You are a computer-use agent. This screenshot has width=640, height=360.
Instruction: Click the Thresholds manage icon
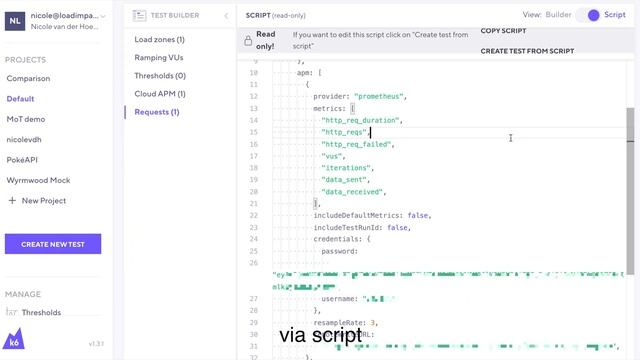[x=11, y=312]
